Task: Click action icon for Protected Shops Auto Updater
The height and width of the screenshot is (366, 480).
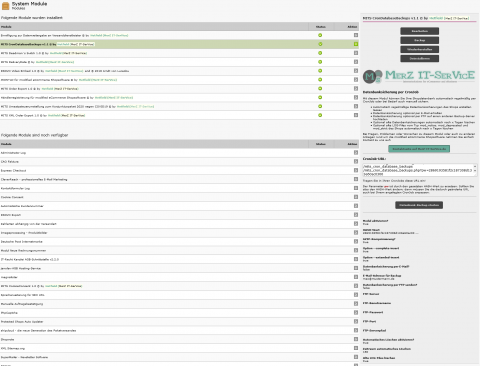Action: pyautogui.click(x=356, y=321)
